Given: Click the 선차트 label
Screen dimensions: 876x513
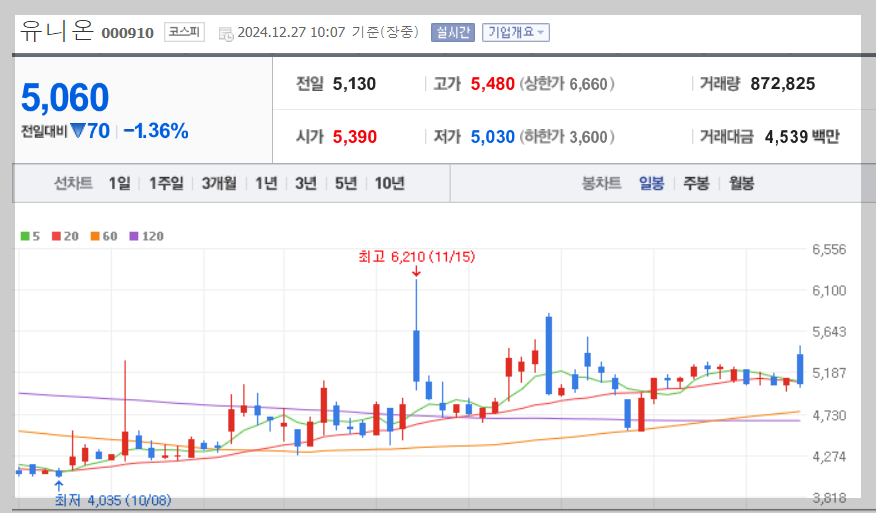Looking at the screenshot, I should click(x=73, y=183).
